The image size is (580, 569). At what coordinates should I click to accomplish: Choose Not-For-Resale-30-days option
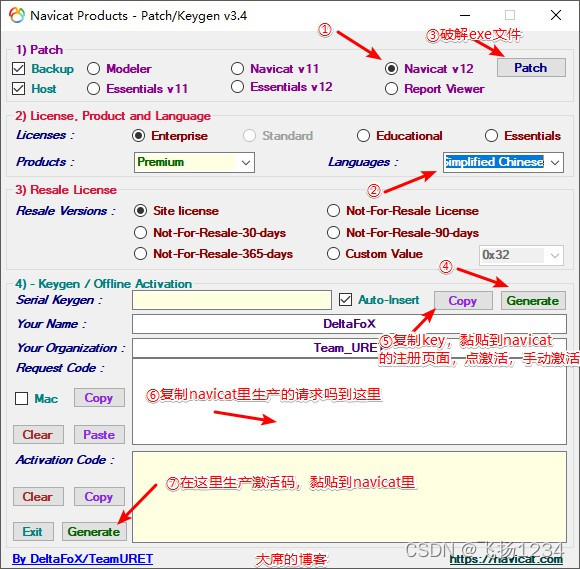(141, 233)
